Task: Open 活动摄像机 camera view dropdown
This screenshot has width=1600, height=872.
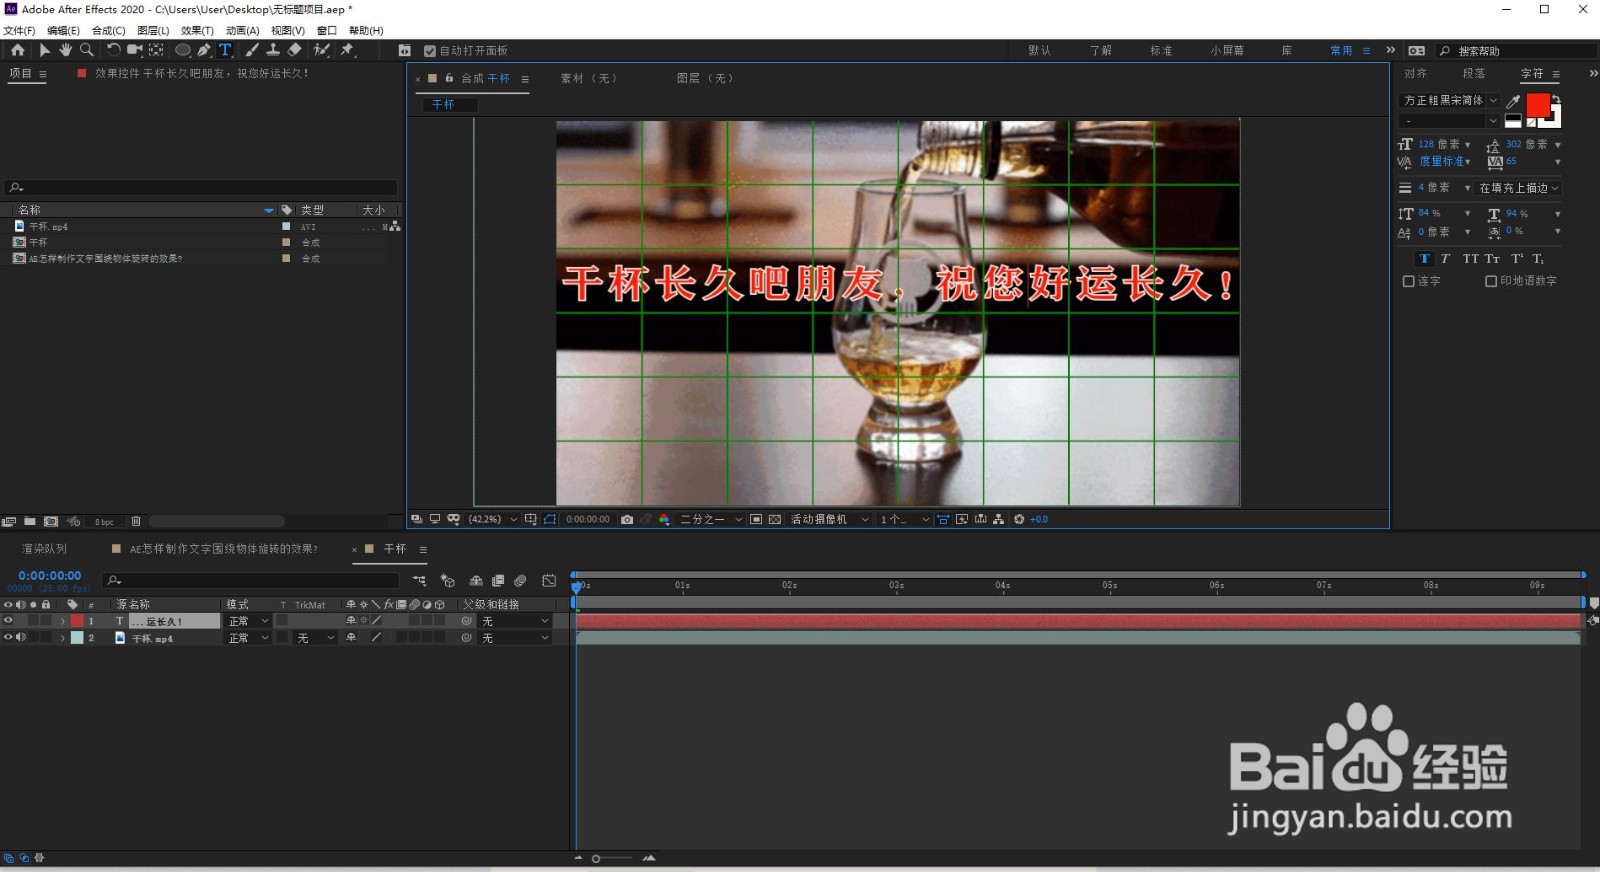Action: click(x=829, y=519)
